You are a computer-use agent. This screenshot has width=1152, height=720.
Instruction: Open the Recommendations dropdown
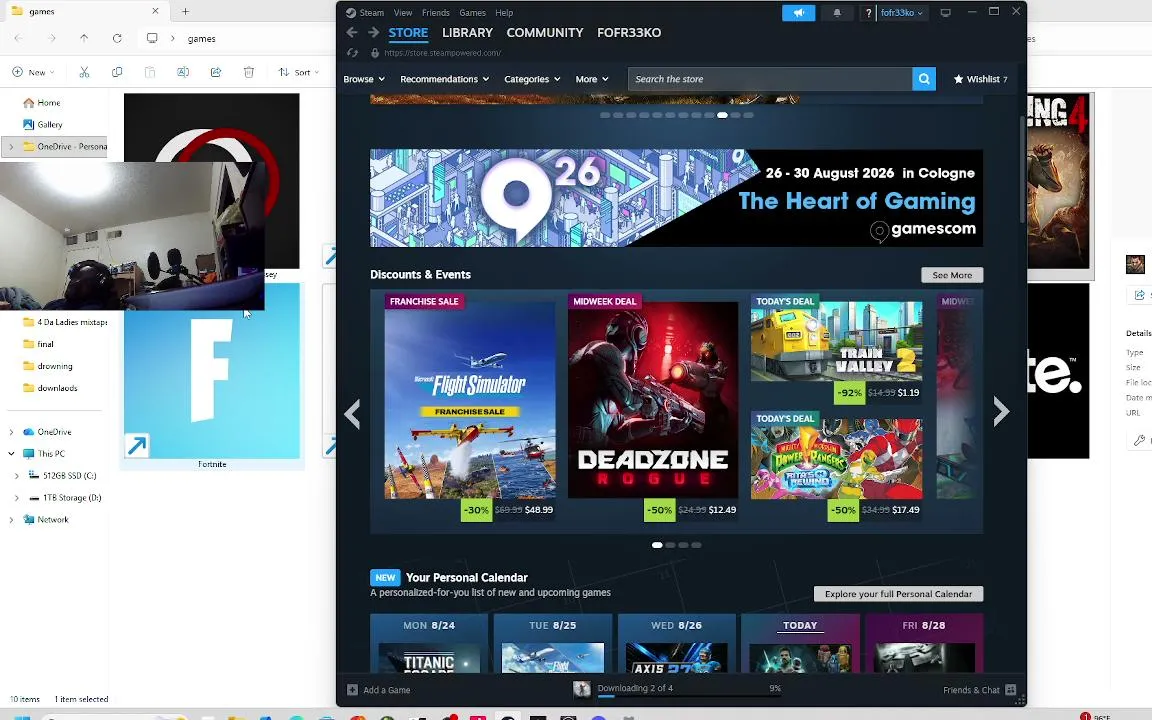click(444, 79)
